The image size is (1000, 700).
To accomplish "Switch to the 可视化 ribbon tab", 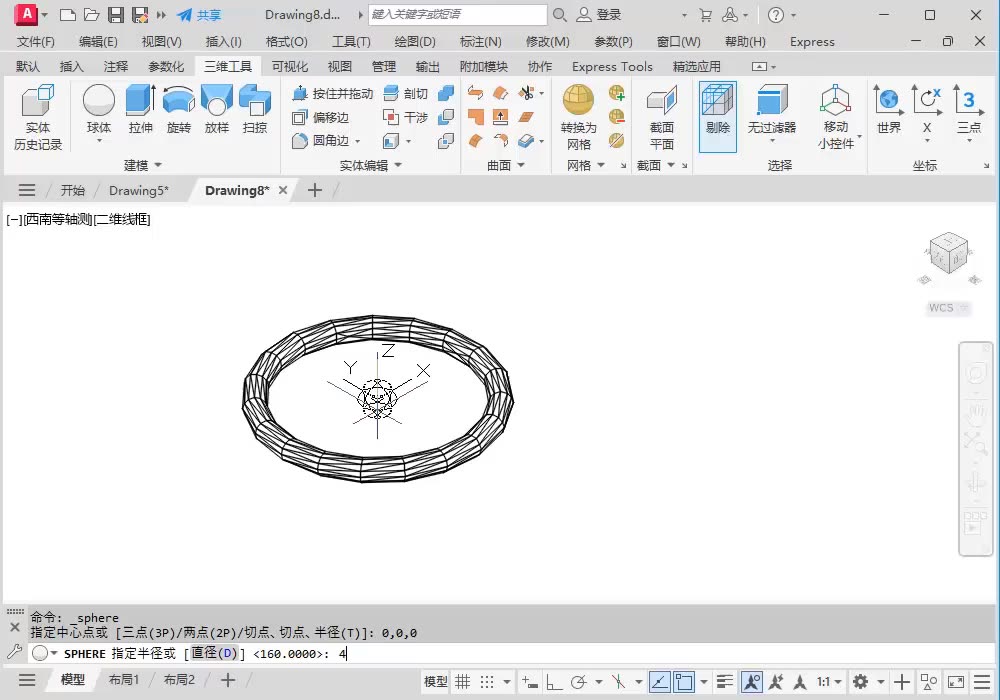I will coord(290,66).
